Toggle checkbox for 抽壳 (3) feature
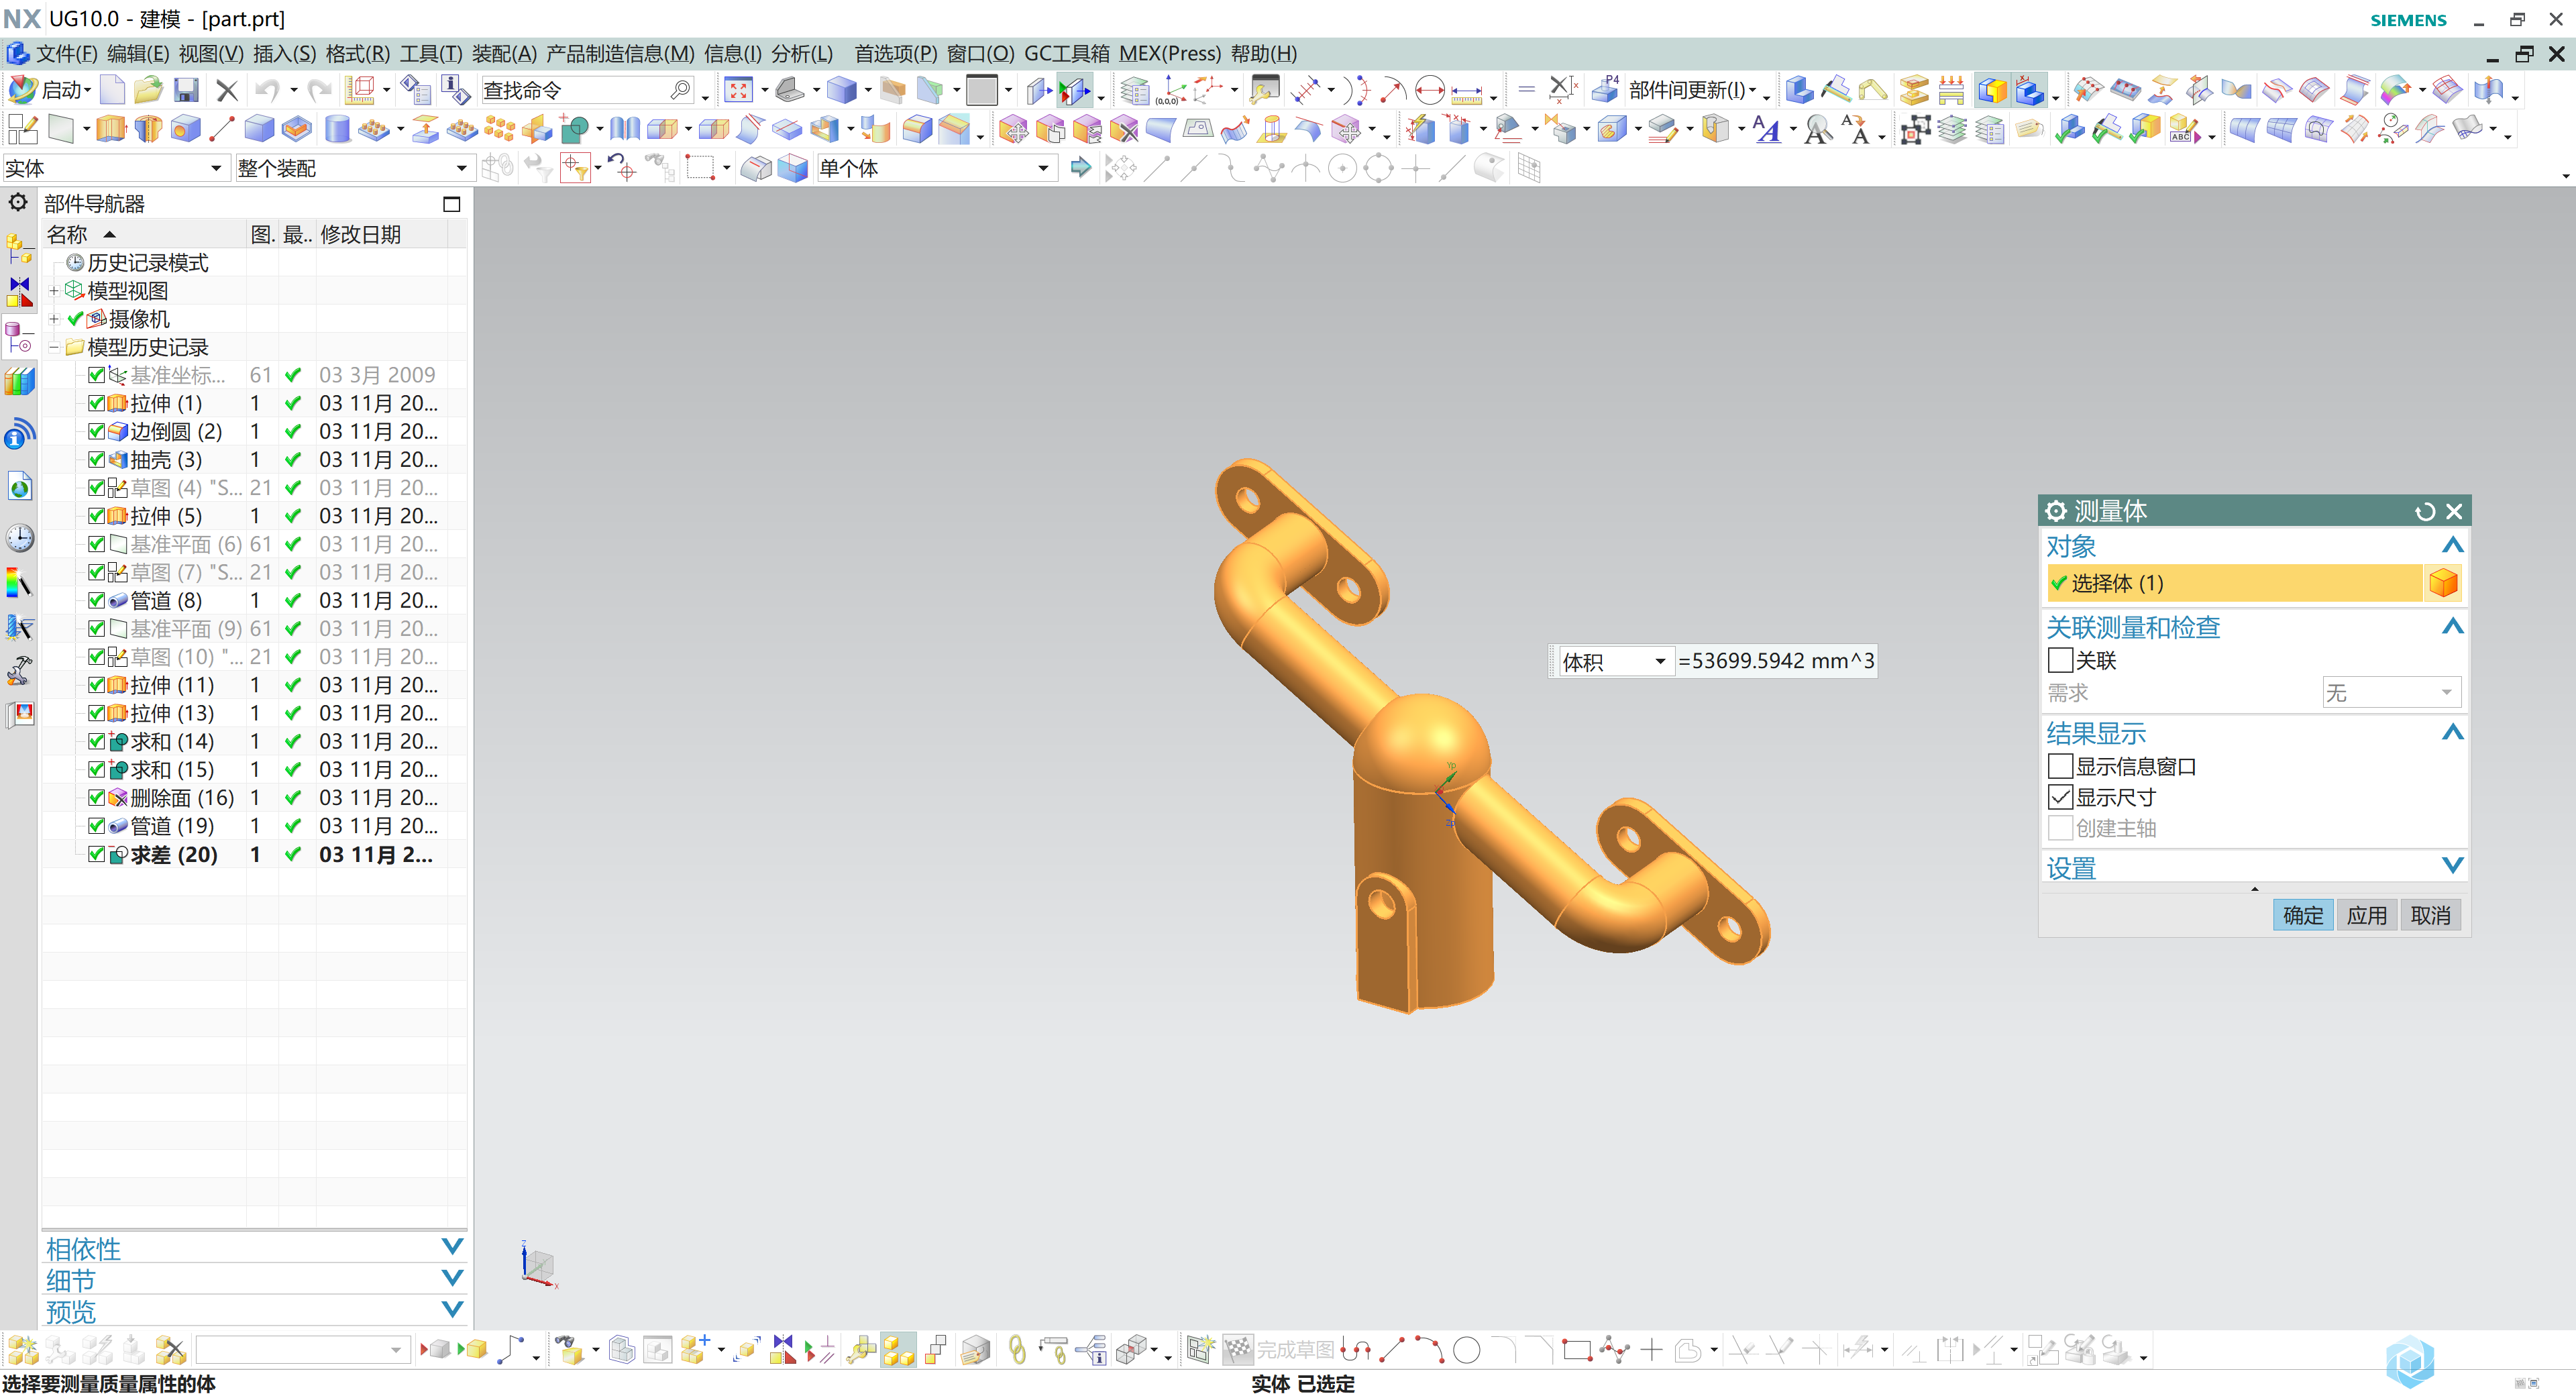Screen dimensions: 2576x1398 point(96,460)
